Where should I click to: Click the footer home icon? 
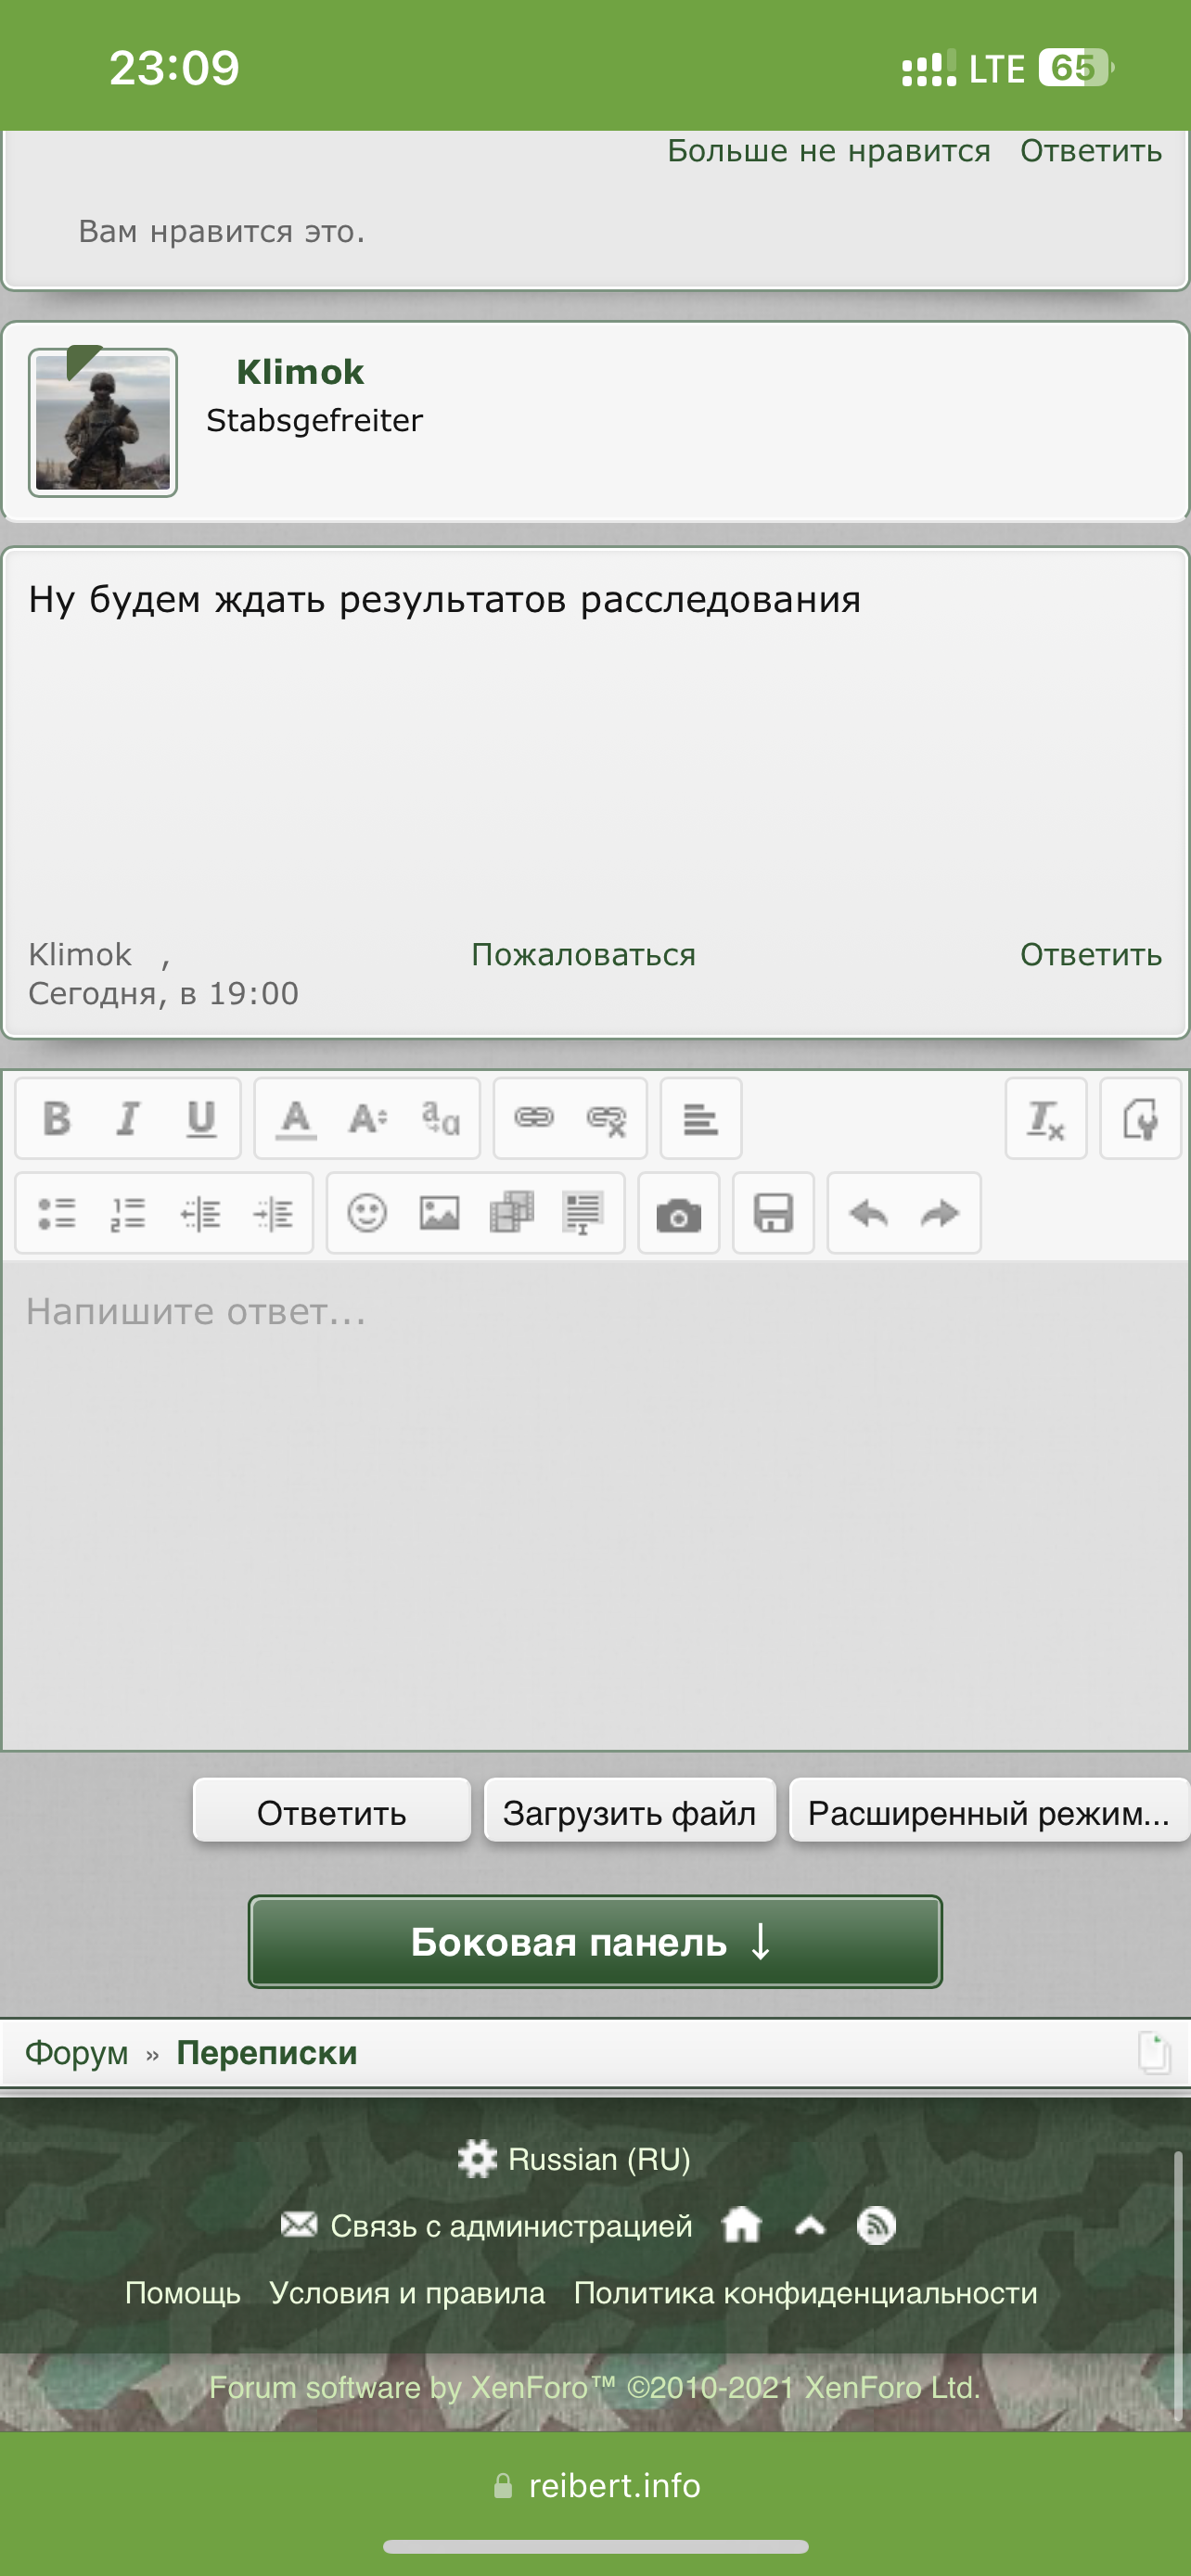(x=742, y=2225)
